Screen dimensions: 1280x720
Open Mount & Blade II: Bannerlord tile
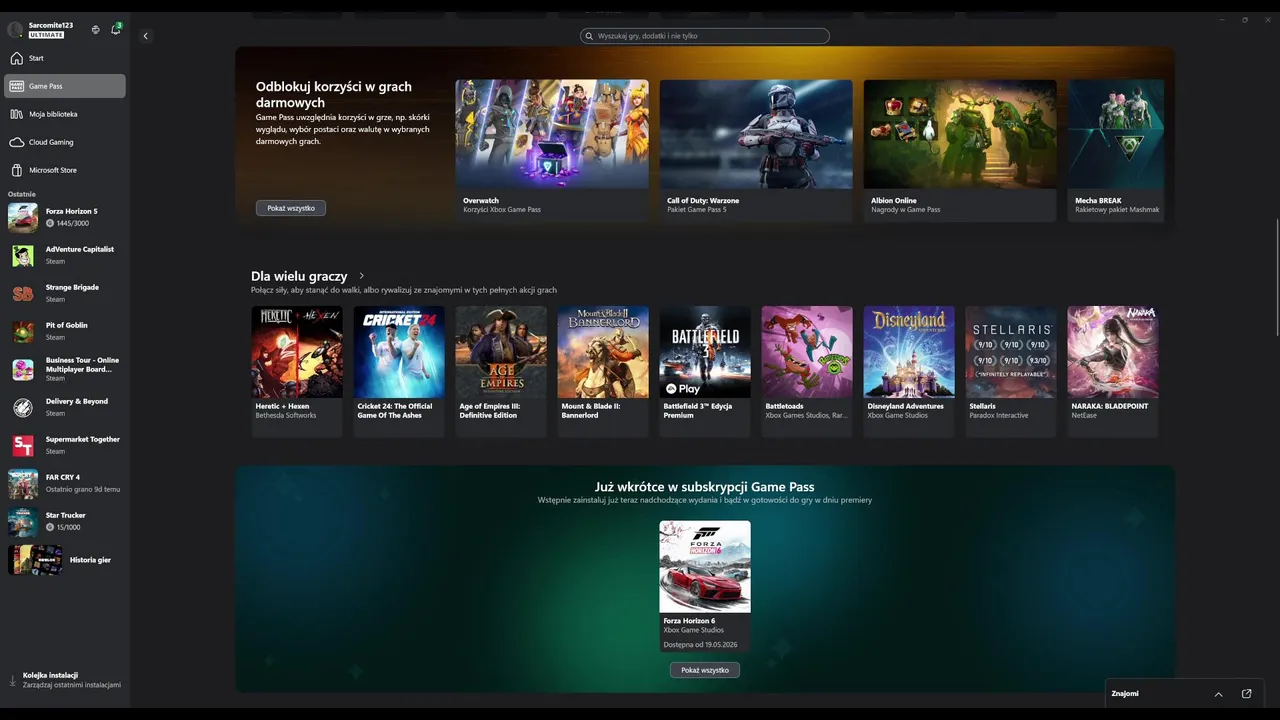(x=603, y=371)
